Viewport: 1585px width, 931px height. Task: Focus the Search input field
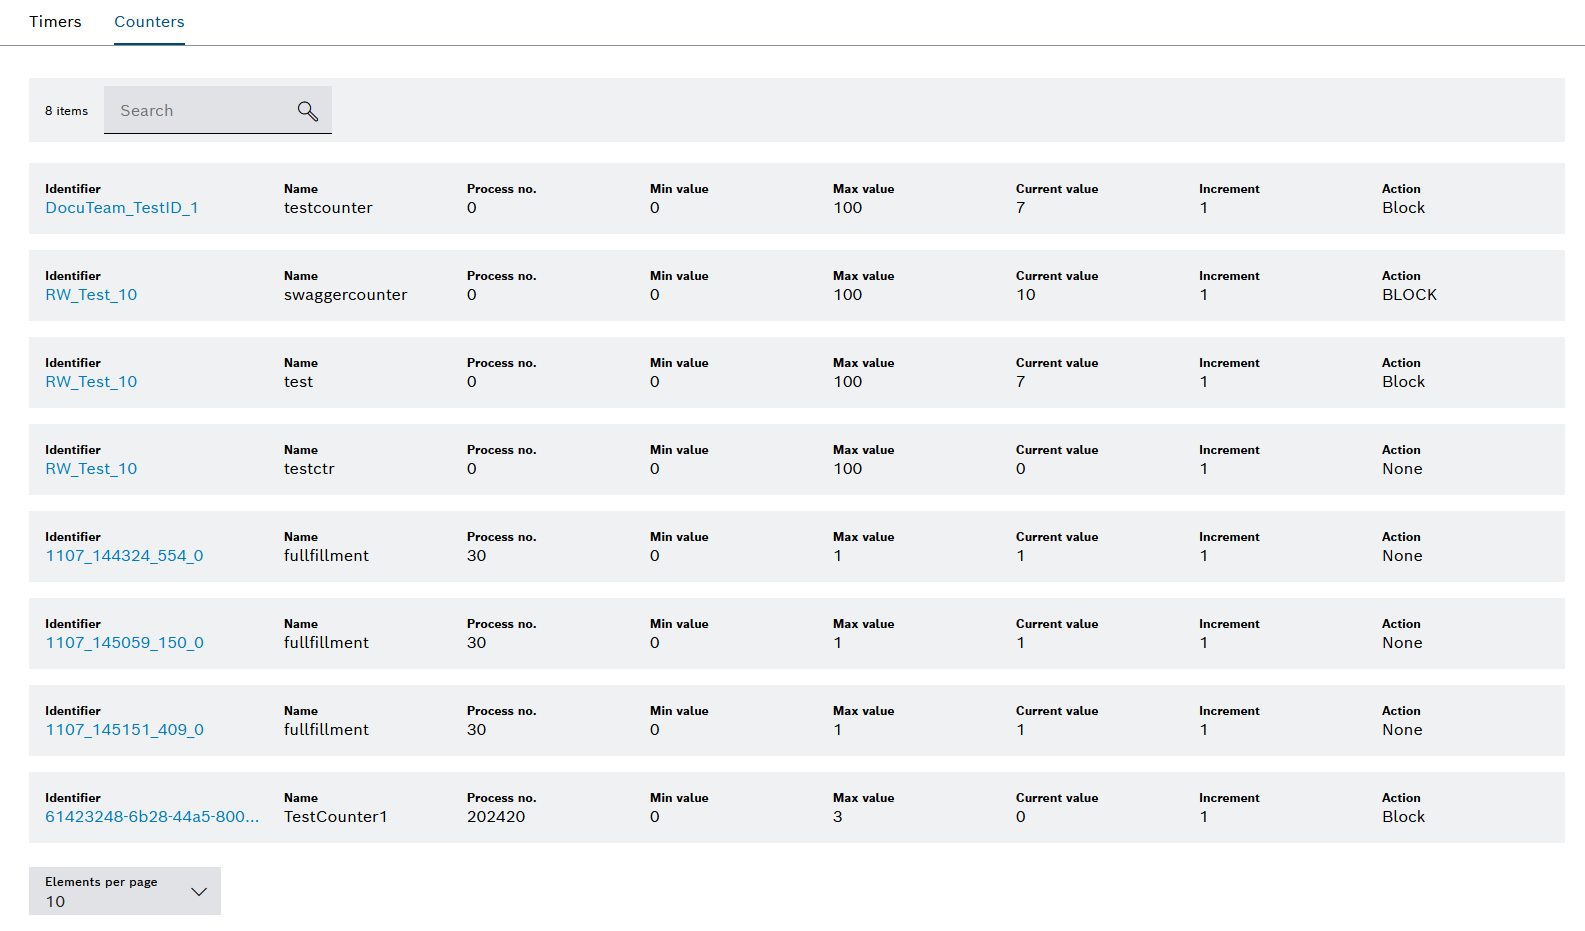200,111
